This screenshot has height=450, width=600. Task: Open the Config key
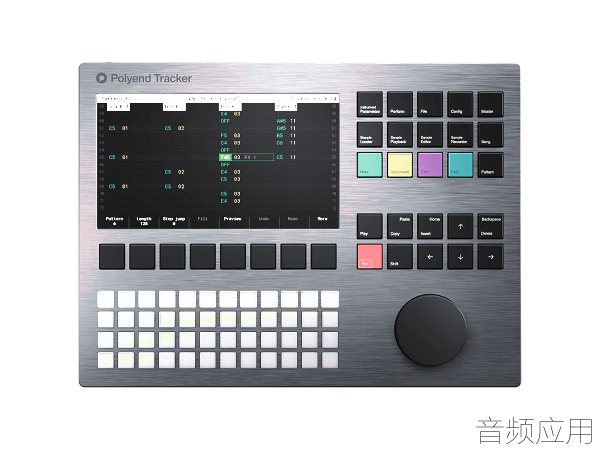(460, 104)
